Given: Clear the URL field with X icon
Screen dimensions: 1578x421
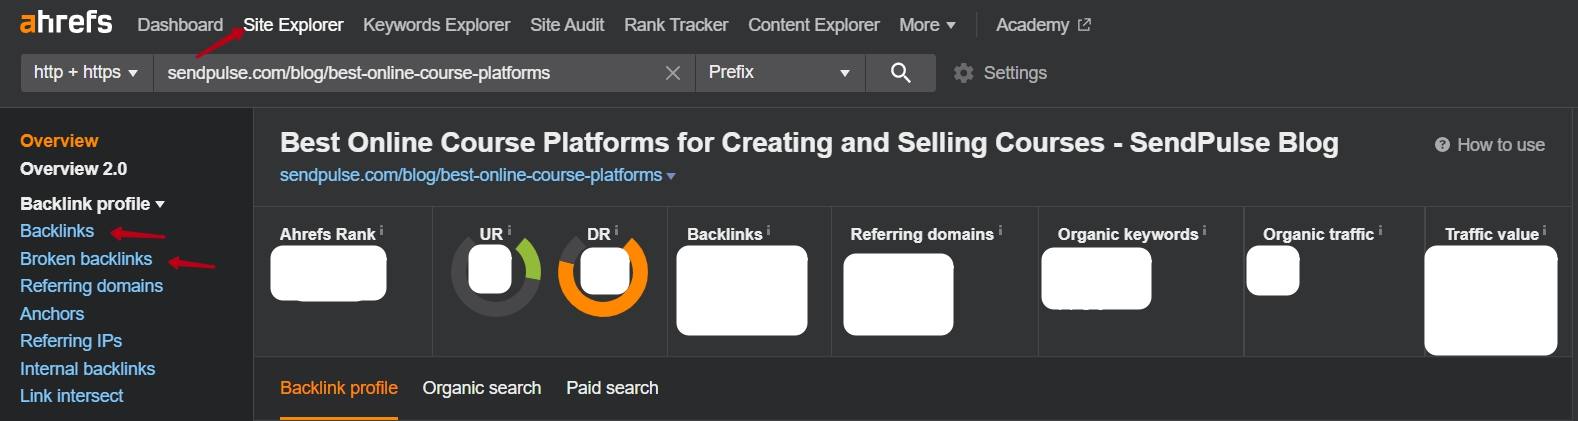Looking at the screenshot, I should point(673,73).
